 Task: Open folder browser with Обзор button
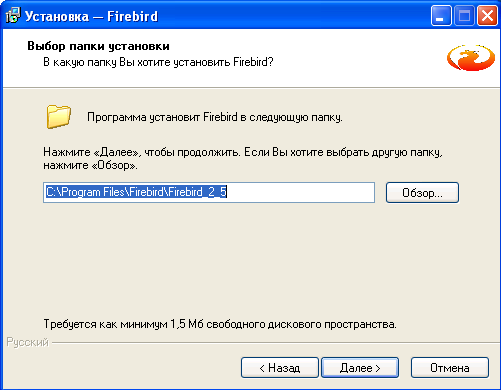(x=422, y=192)
